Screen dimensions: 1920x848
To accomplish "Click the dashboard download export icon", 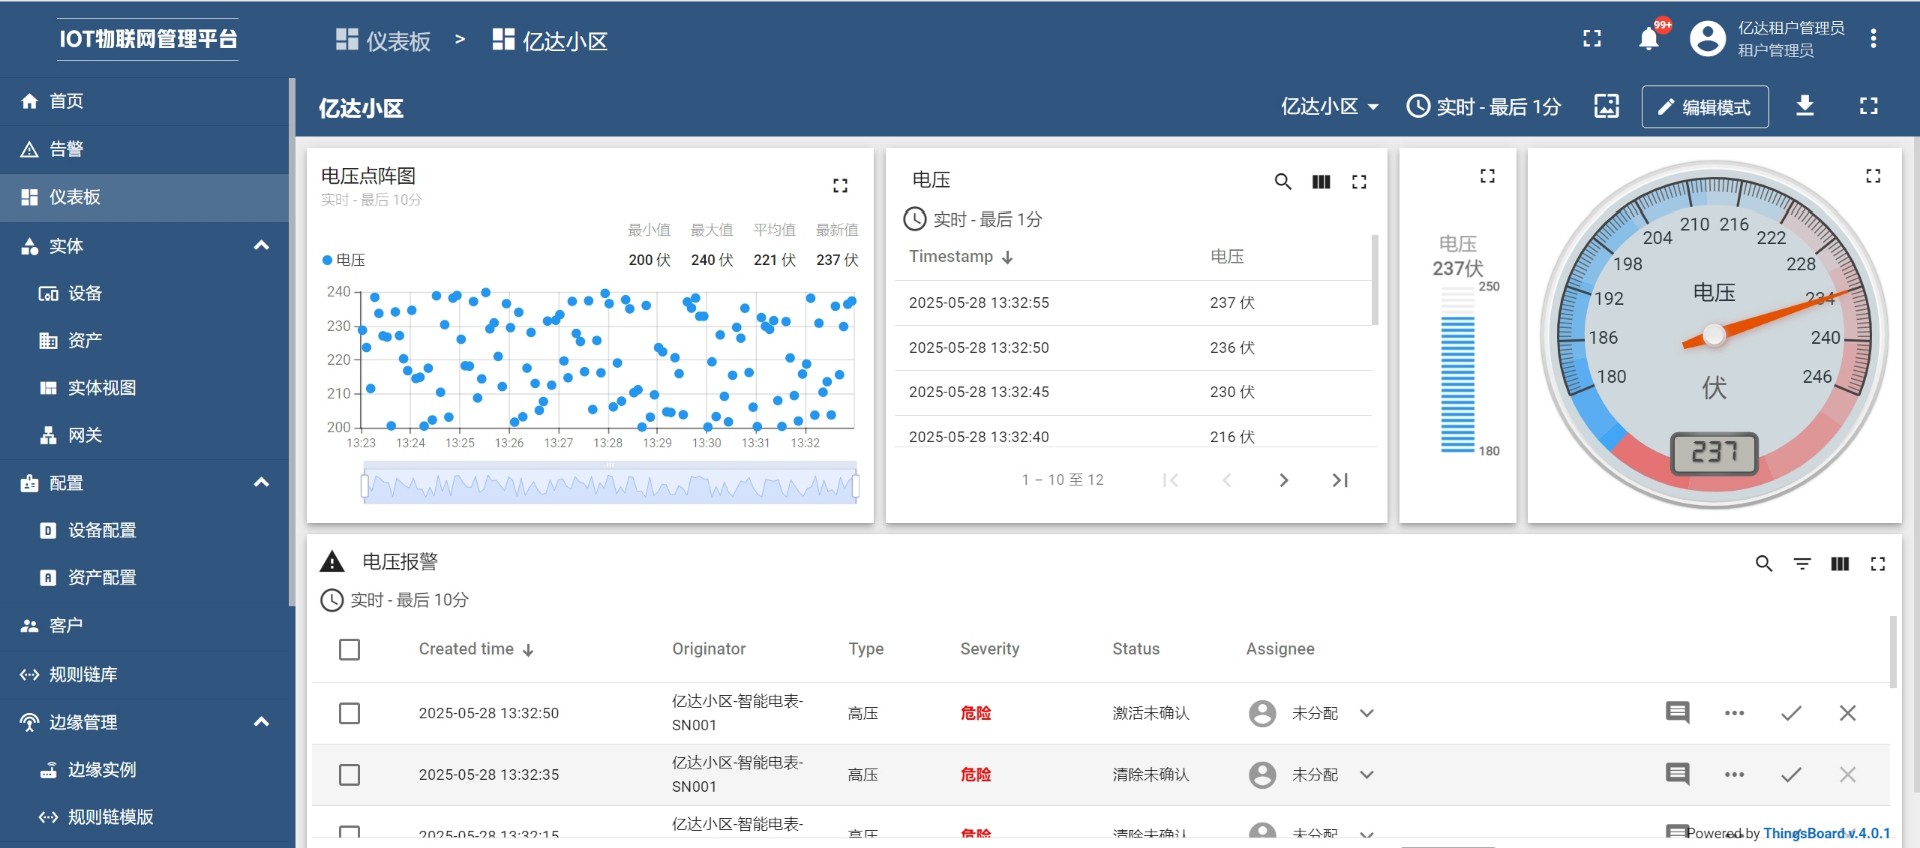I will coord(1805,106).
